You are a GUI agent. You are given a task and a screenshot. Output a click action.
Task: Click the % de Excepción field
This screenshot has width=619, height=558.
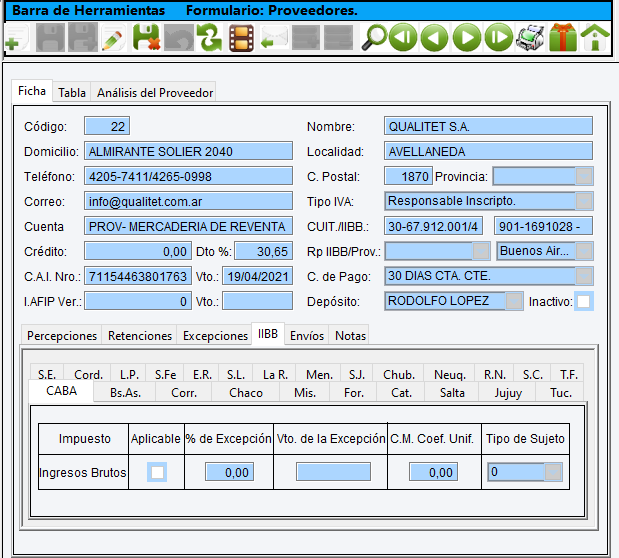point(229,472)
